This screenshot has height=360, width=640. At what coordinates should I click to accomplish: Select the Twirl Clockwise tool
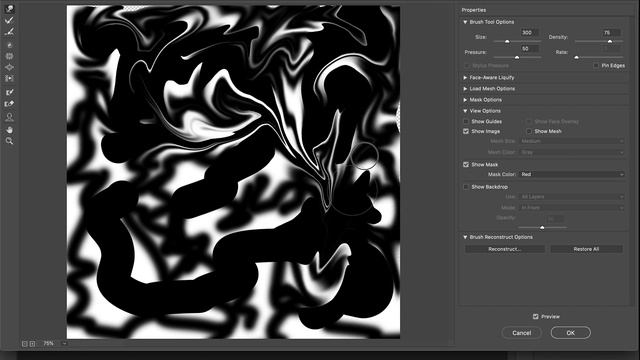point(9,44)
